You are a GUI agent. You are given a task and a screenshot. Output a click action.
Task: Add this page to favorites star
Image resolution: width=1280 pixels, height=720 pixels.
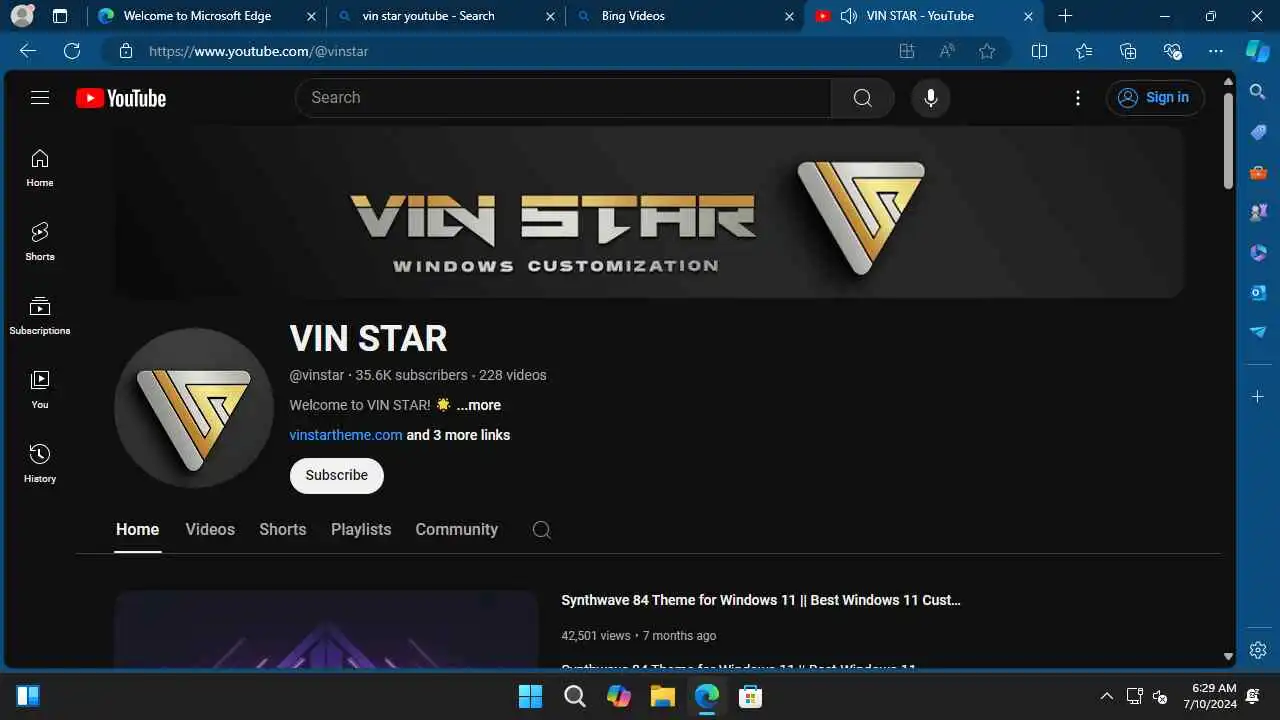pyautogui.click(x=987, y=51)
